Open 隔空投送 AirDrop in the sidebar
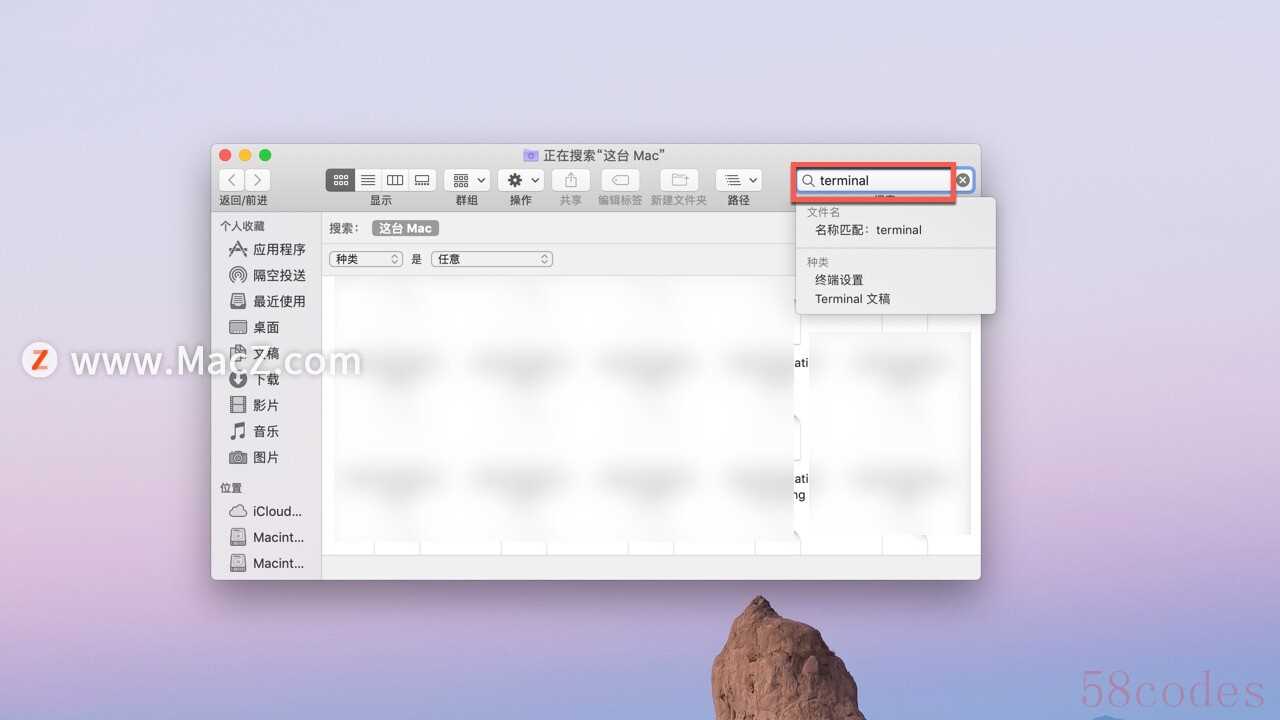The width and height of the screenshot is (1280, 720). (267, 275)
